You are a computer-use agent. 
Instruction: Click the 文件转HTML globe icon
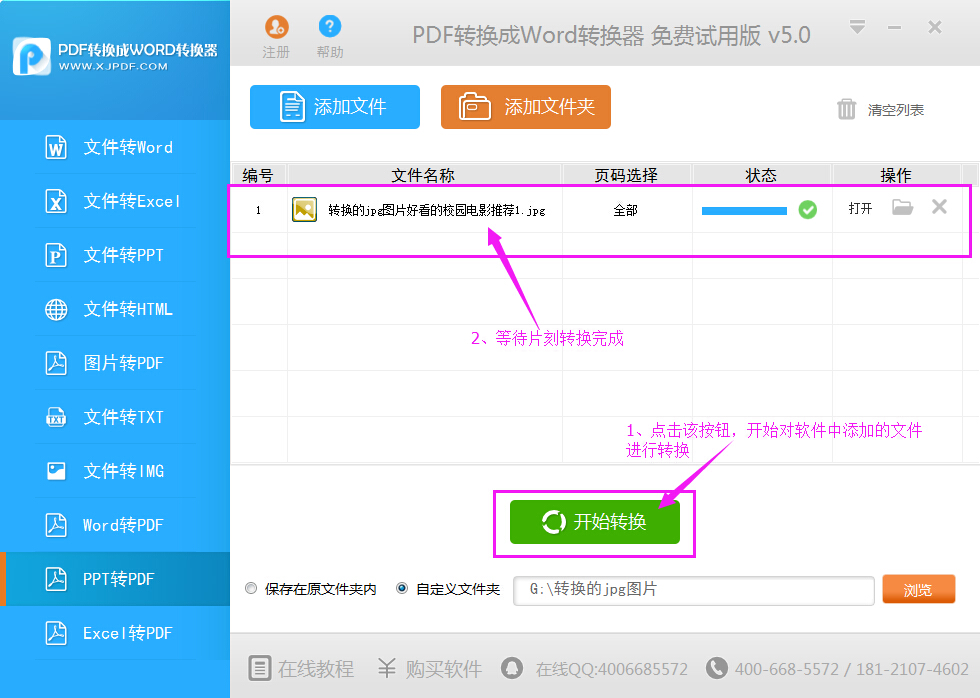(56, 309)
